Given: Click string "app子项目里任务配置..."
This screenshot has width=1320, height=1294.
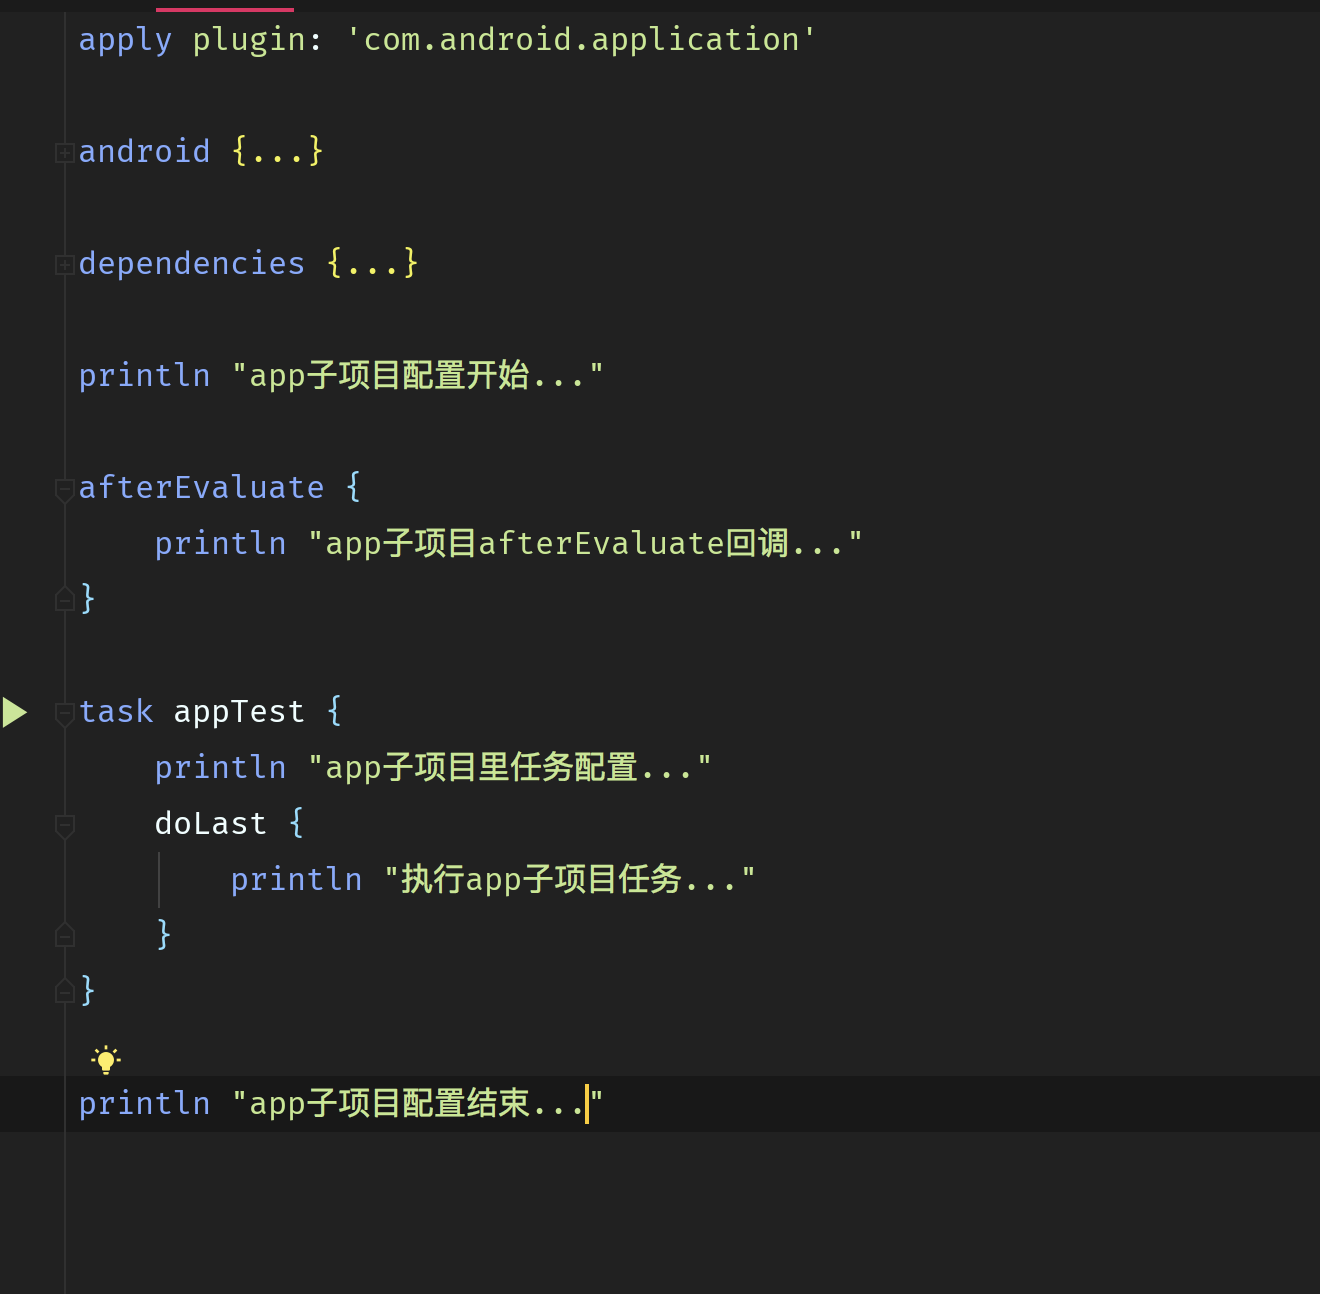Looking at the screenshot, I should pyautogui.click(x=509, y=768).
